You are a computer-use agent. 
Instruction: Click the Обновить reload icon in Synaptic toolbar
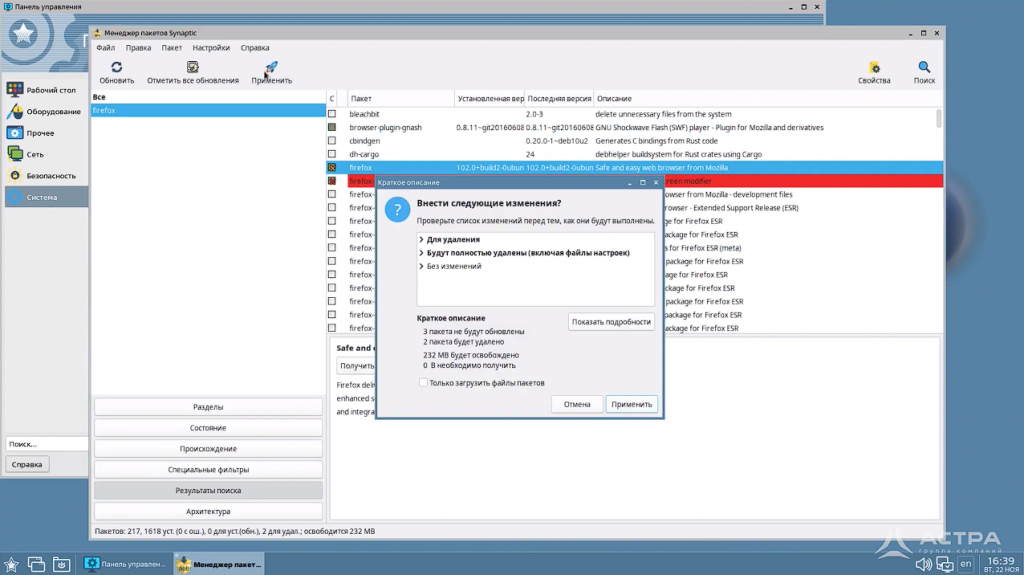[x=116, y=67]
